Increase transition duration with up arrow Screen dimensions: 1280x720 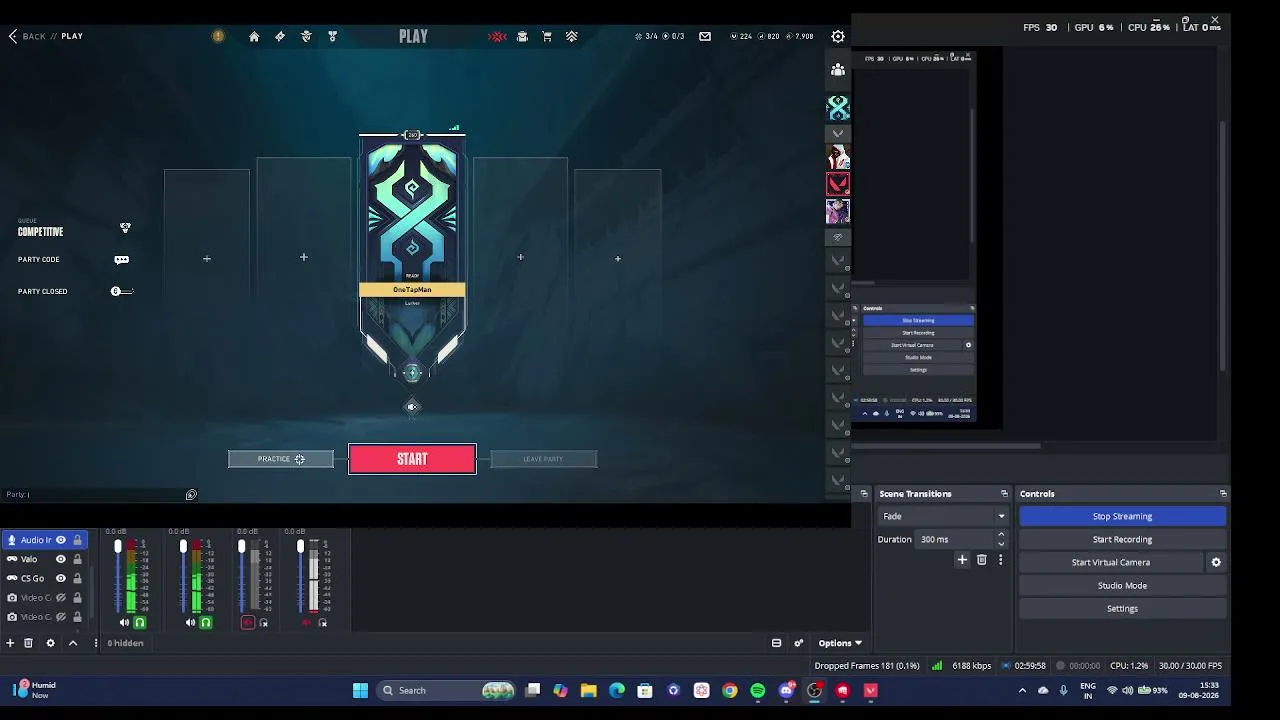click(1001, 535)
